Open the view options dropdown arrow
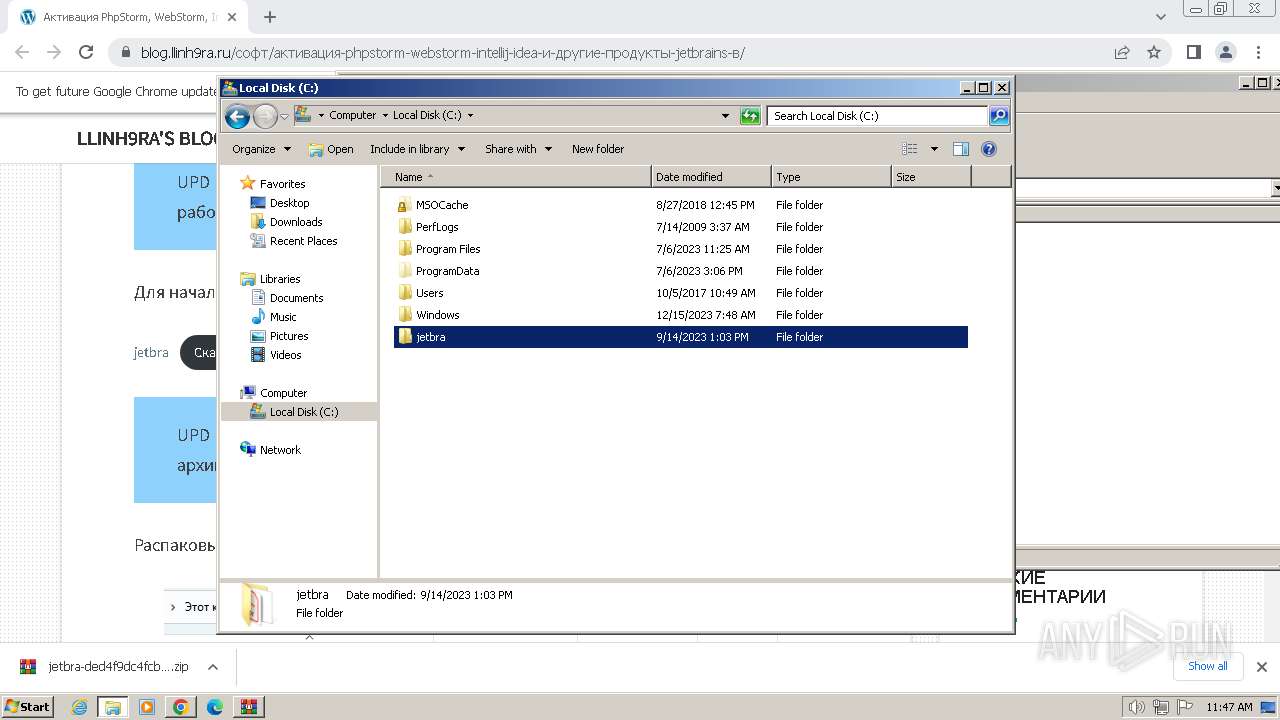The width and height of the screenshot is (1280, 720). (x=934, y=149)
